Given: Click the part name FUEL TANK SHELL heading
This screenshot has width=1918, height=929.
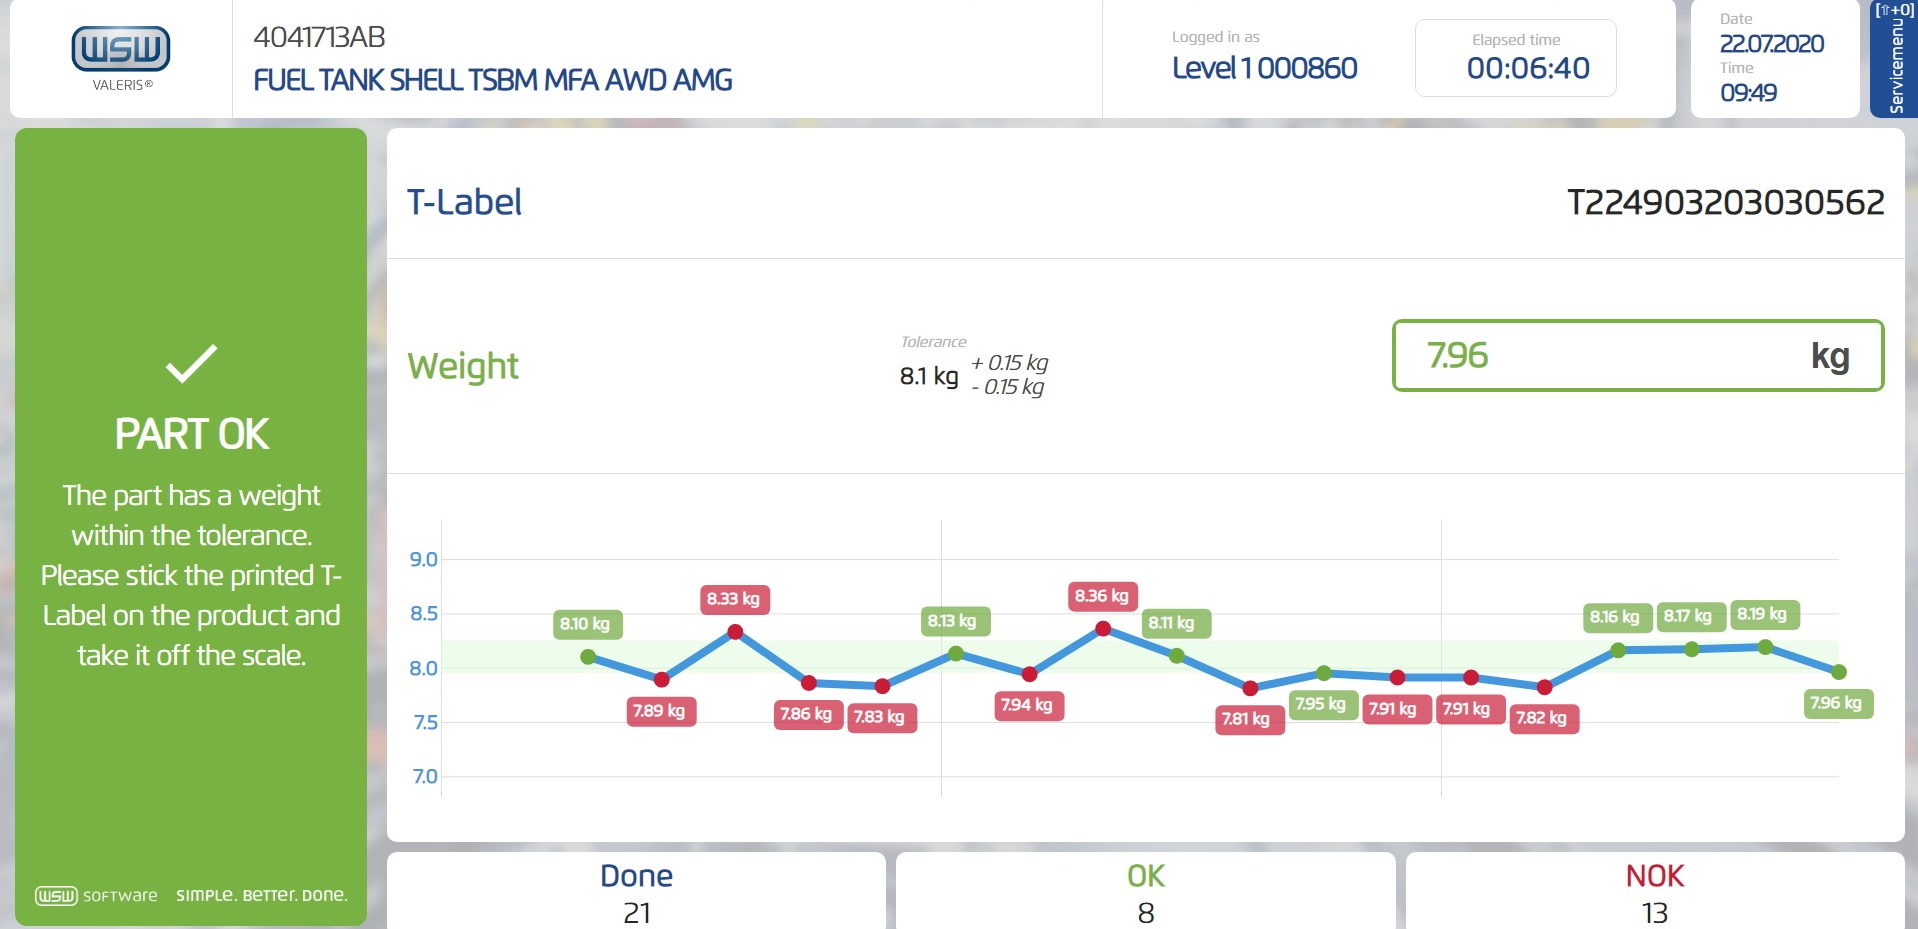Looking at the screenshot, I should pyautogui.click(x=492, y=80).
